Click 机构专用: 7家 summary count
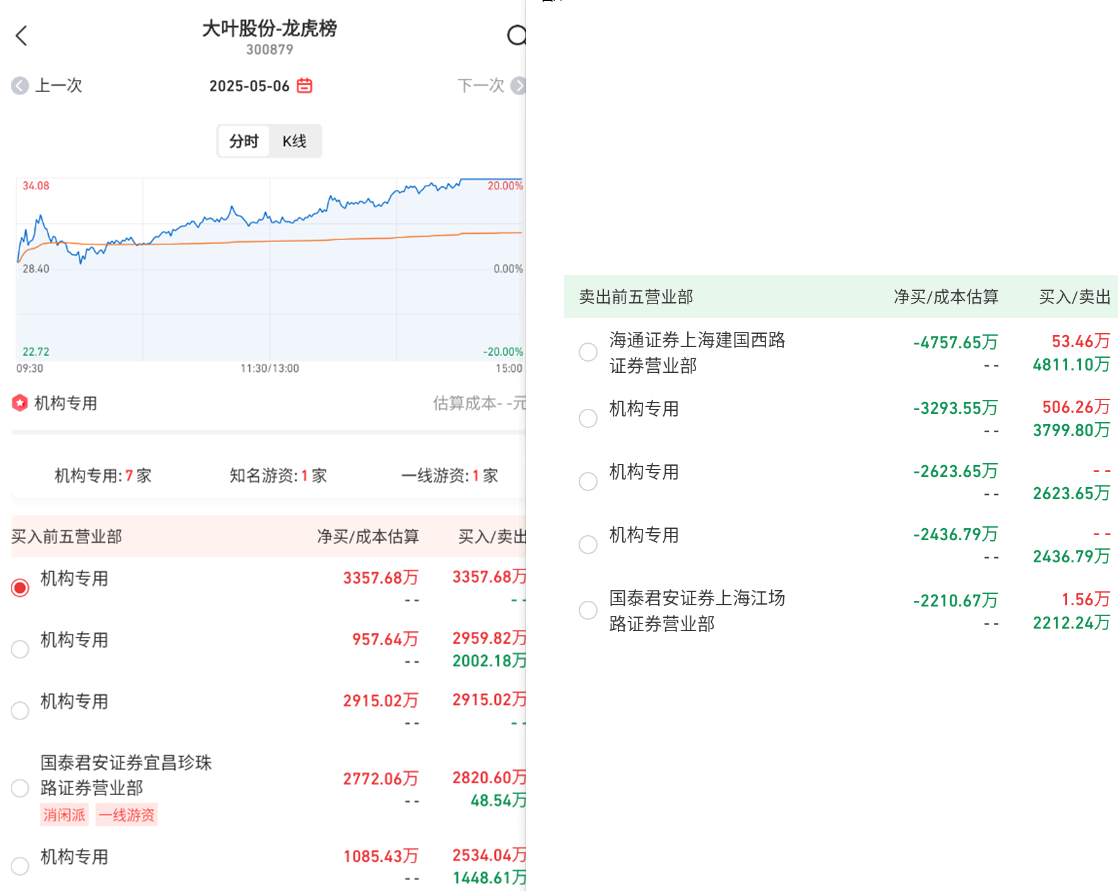Screen dimensions: 1118x891 (103, 476)
